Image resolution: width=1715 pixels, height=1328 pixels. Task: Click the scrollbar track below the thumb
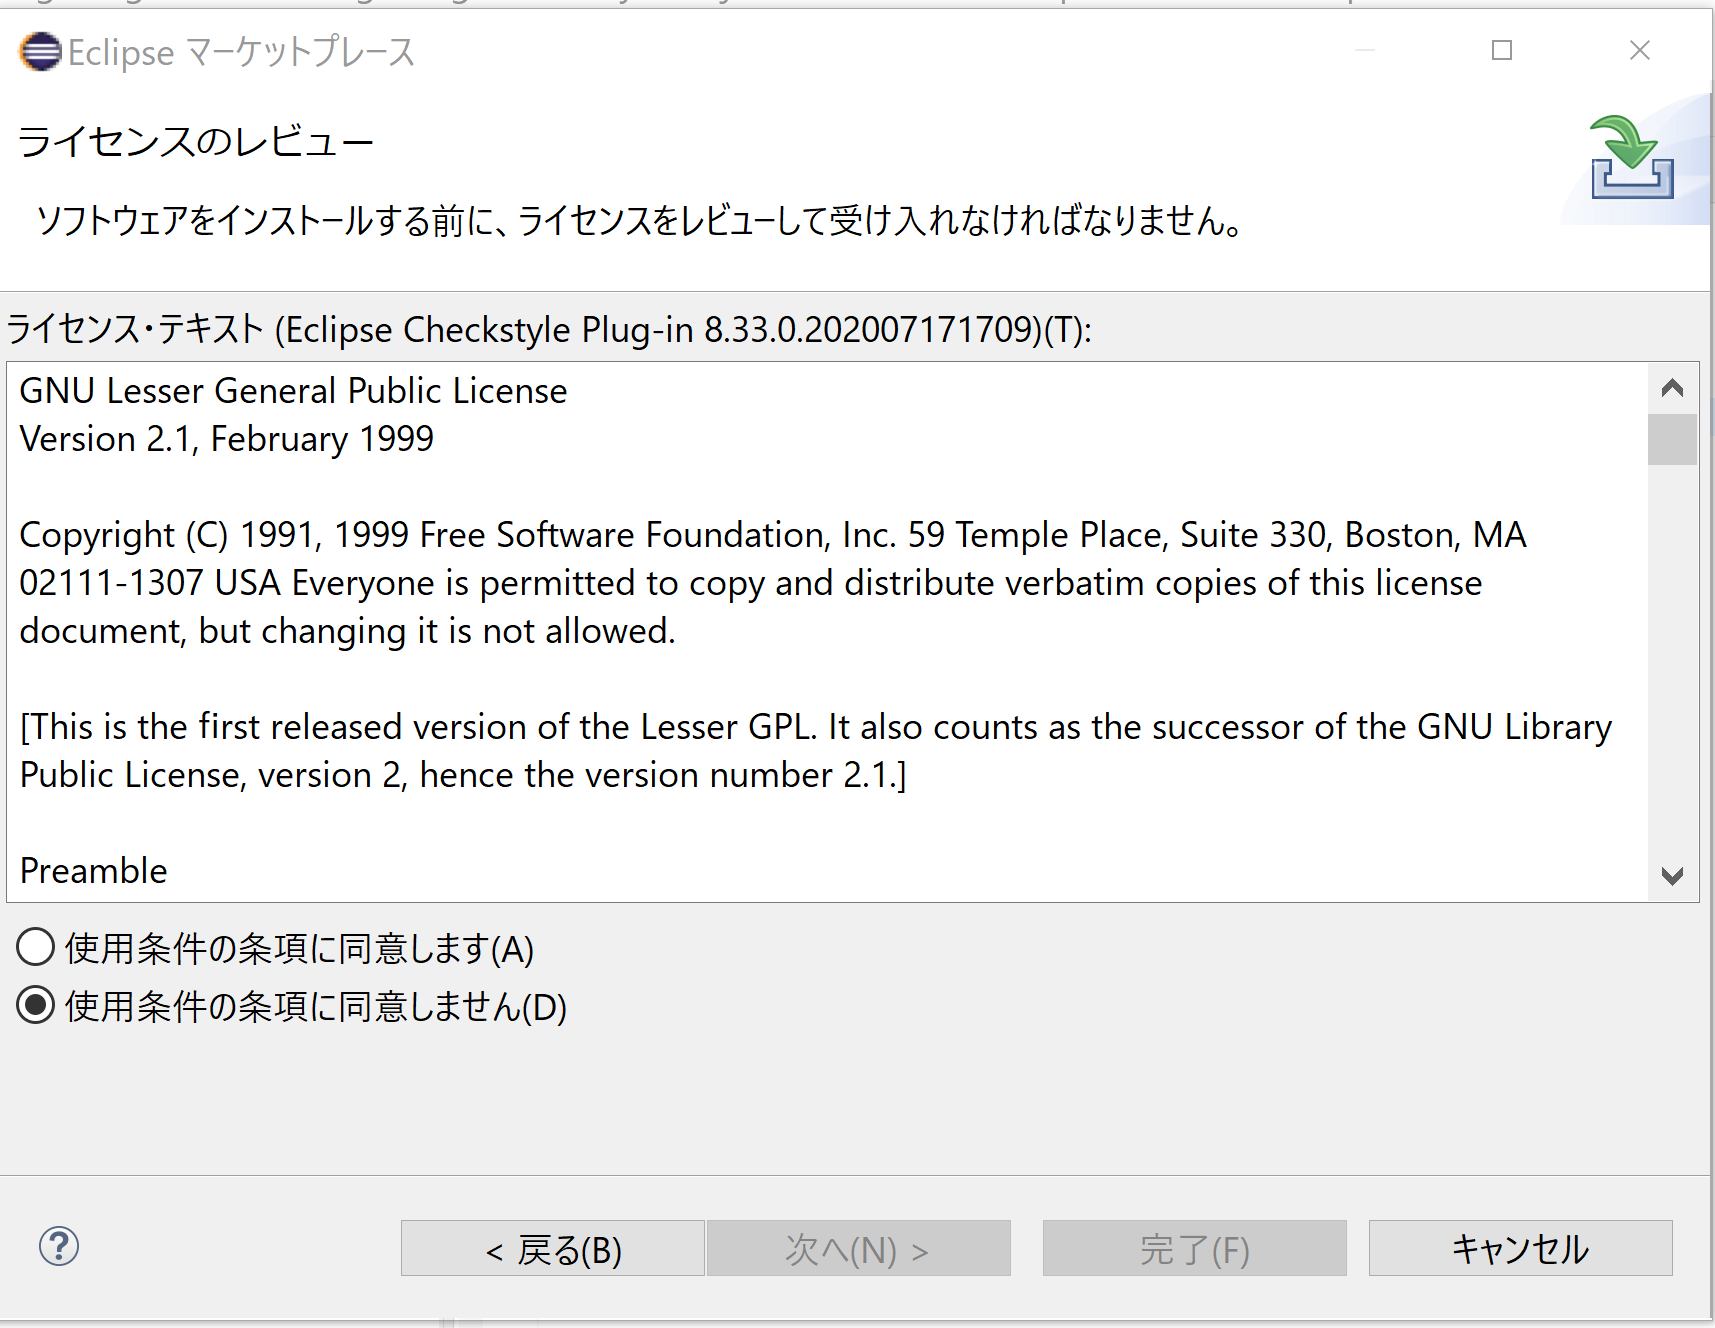pos(1672,658)
